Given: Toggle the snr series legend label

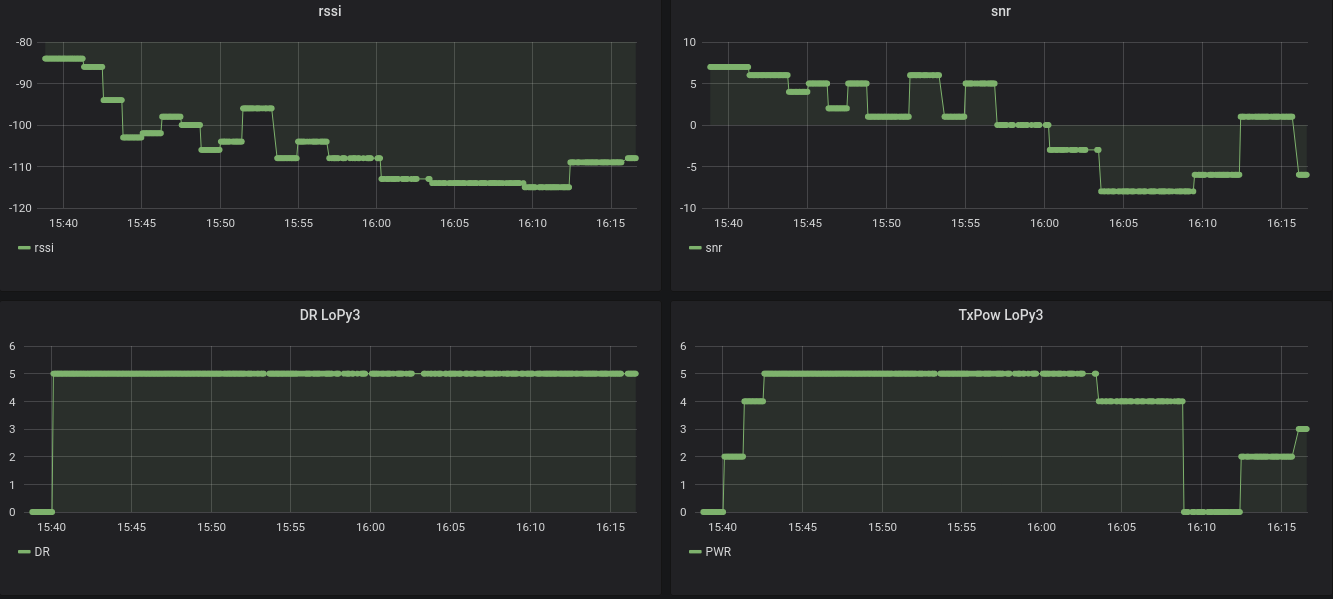Looking at the screenshot, I should tap(714, 248).
